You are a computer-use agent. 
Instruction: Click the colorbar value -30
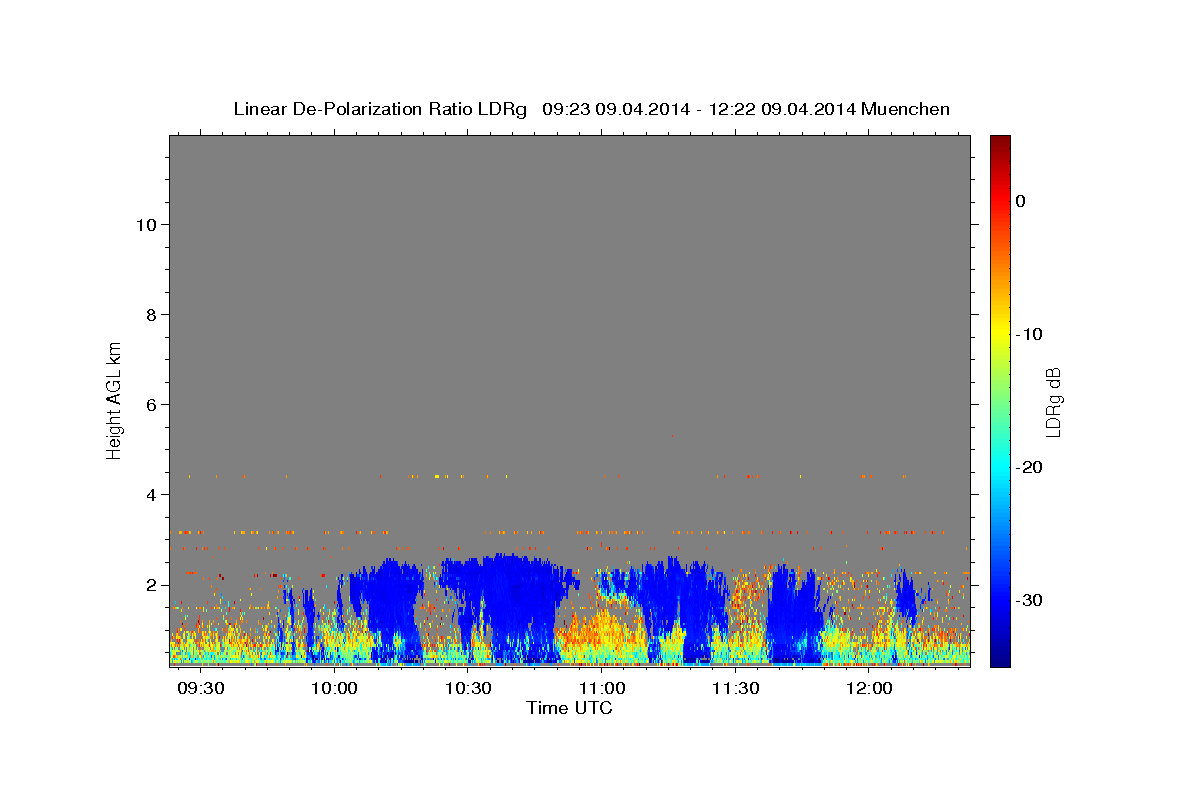point(1029,600)
